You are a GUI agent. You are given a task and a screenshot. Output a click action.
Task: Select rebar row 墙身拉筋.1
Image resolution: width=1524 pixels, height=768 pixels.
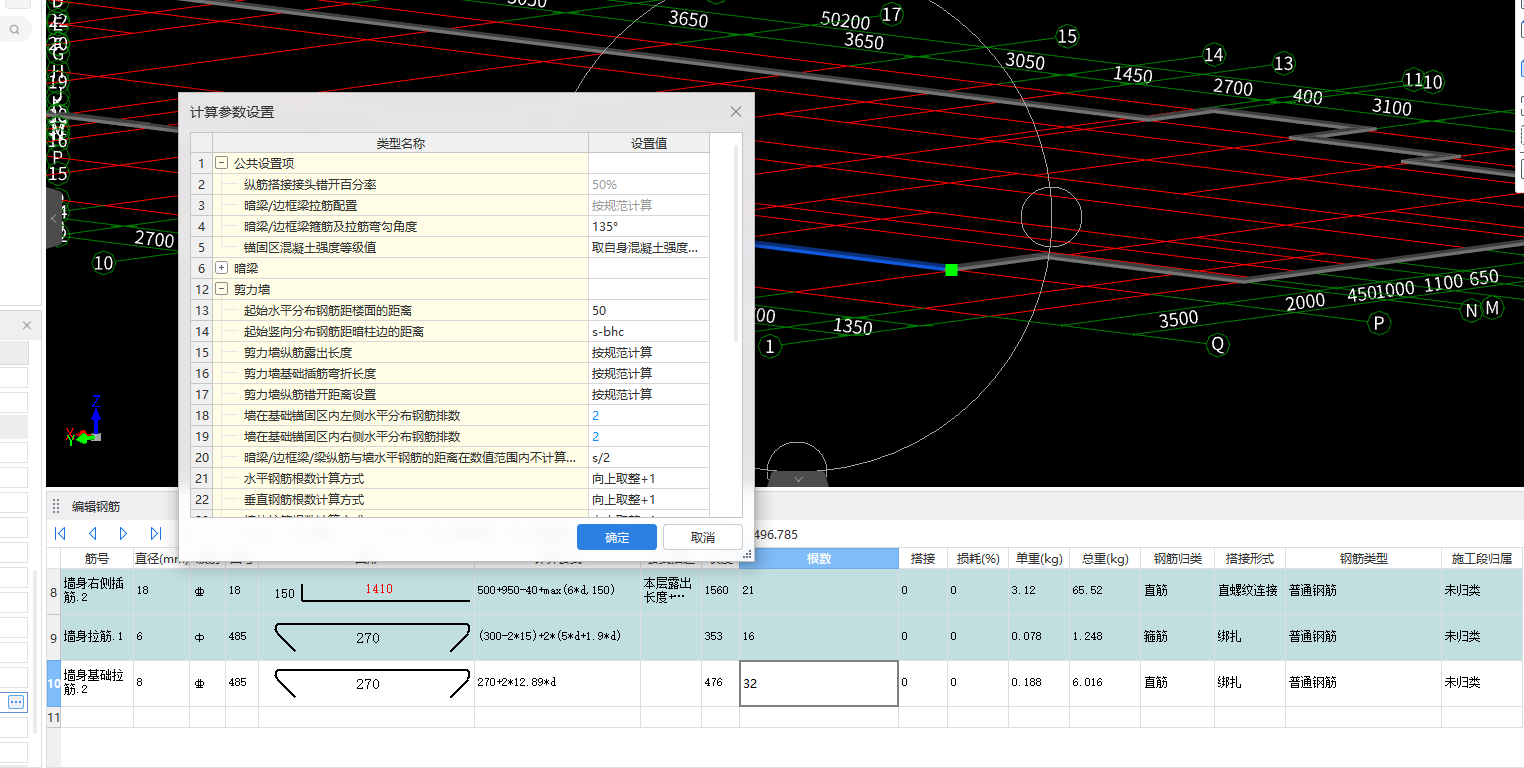click(x=97, y=637)
